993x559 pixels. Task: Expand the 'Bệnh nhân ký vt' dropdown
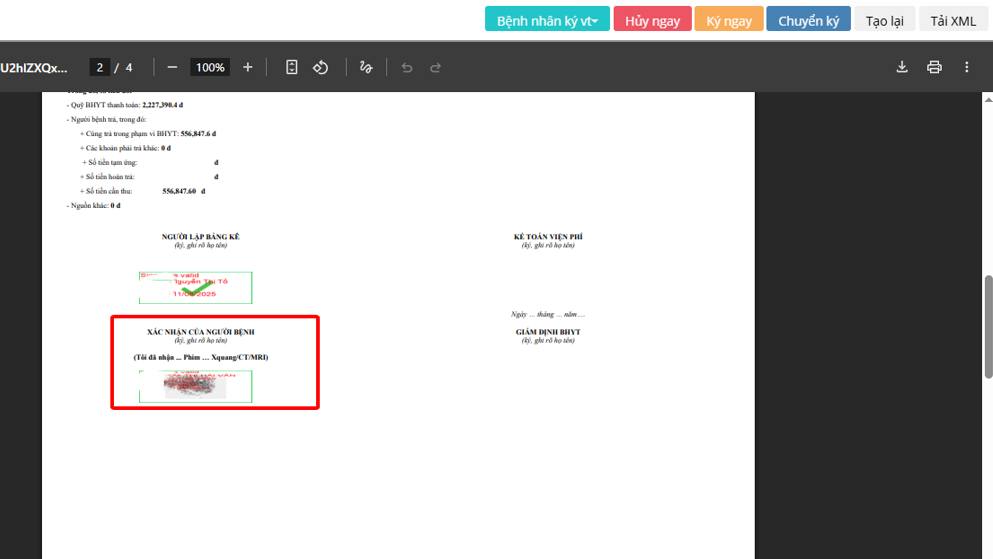(x=547, y=20)
